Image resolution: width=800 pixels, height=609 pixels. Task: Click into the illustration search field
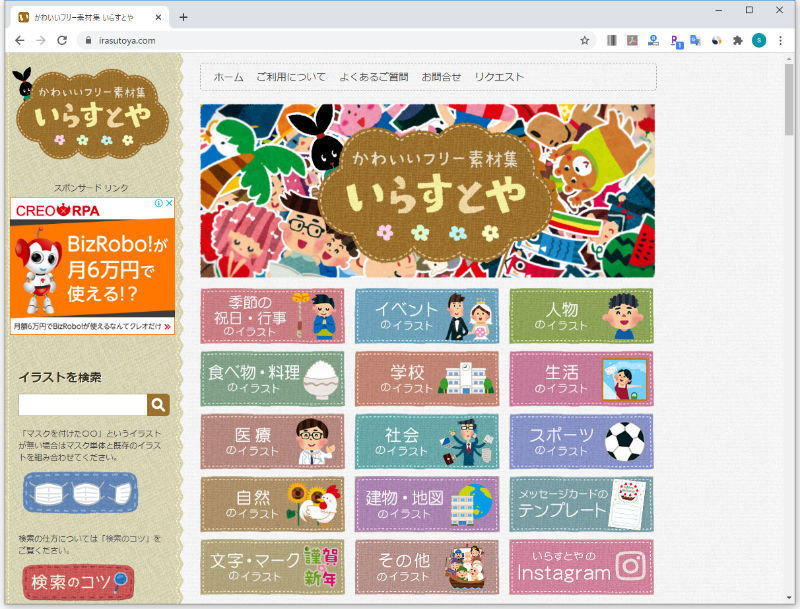[x=82, y=404]
